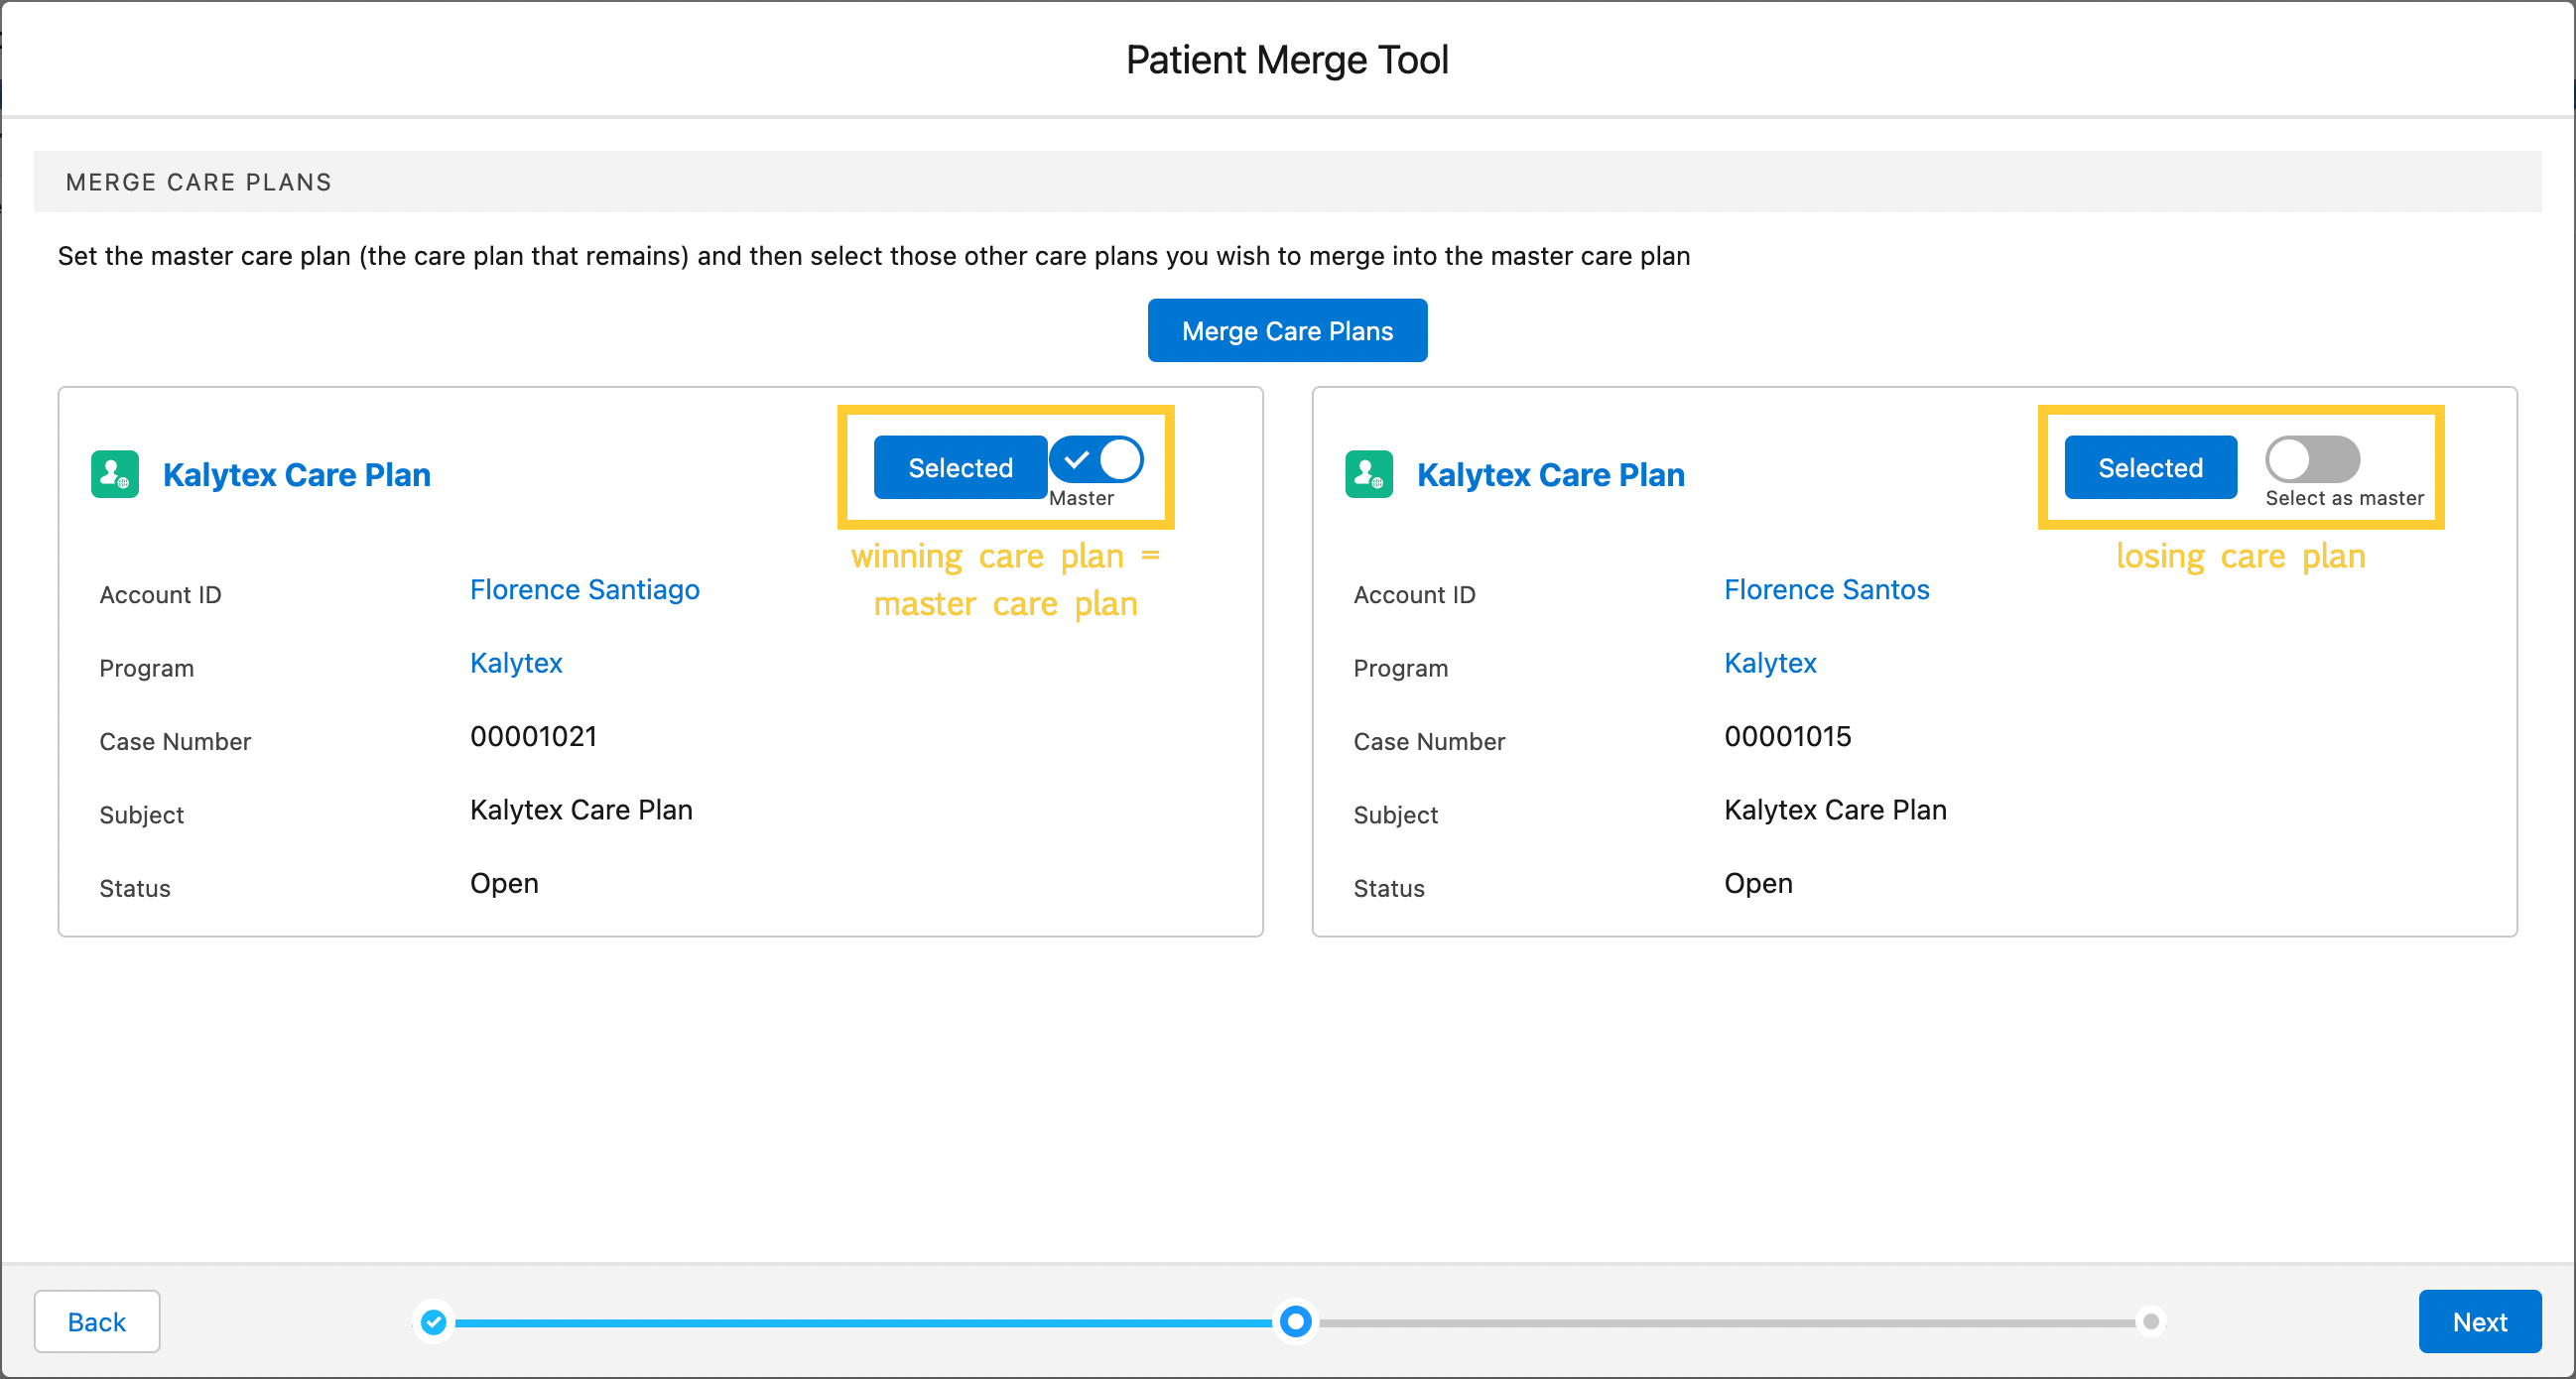Image resolution: width=2576 pixels, height=1379 pixels.
Task: Click the Merge Care Plans button
Action: pos(1288,330)
